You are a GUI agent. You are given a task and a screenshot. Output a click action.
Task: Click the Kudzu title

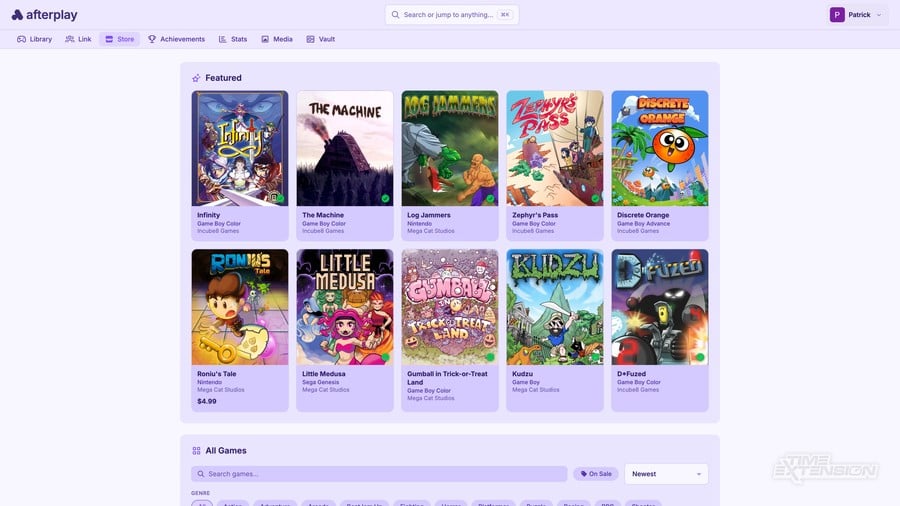[x=522, y=373]
